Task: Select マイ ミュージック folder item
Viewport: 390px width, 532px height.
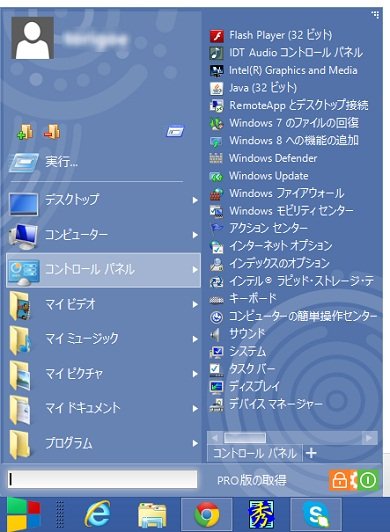Action: [x=104, y=339]
